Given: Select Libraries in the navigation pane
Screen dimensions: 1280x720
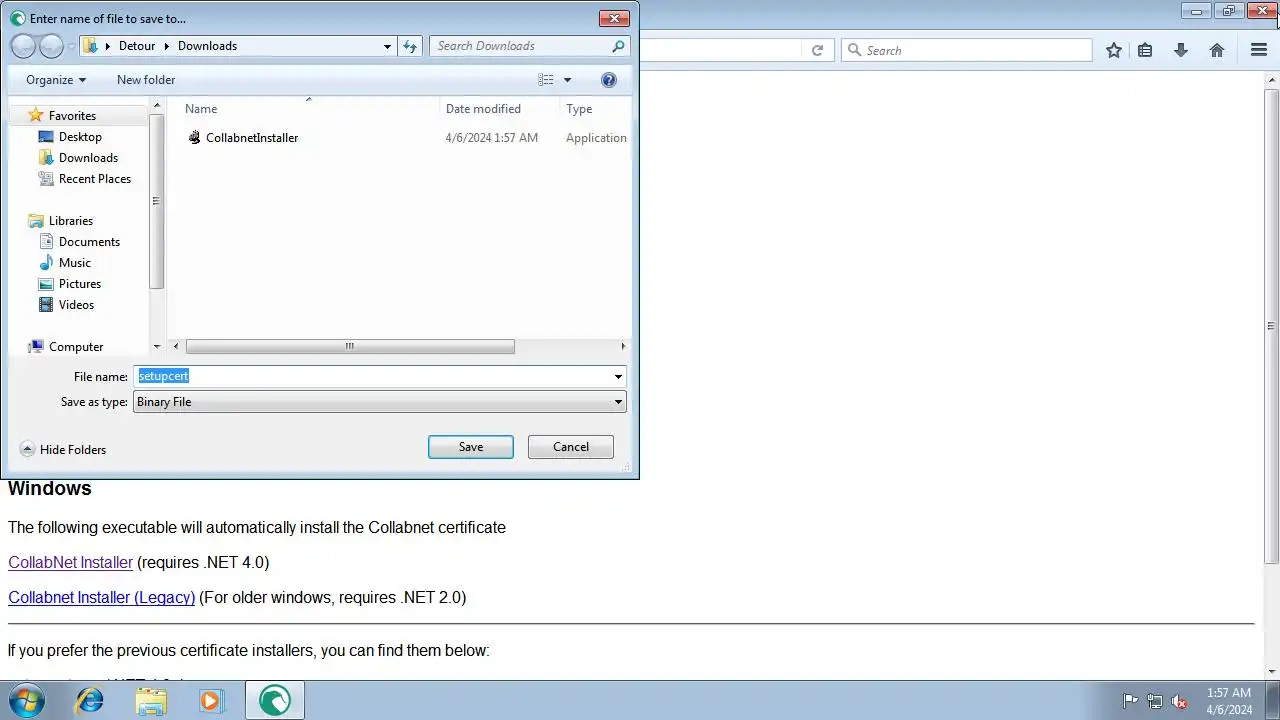Looking at the screenshot, I should click(x=71, y=221).
